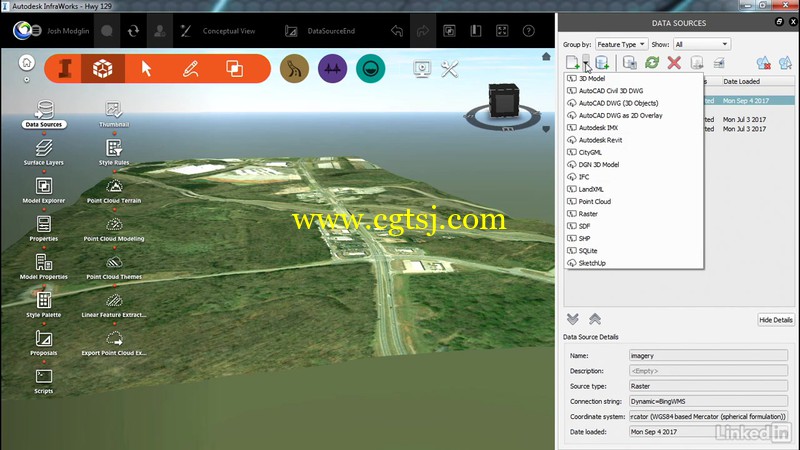Screen dimensions: 800x450
Task: Click the InfraWorks I-beam toolbar icon
Action: [65, 68]
